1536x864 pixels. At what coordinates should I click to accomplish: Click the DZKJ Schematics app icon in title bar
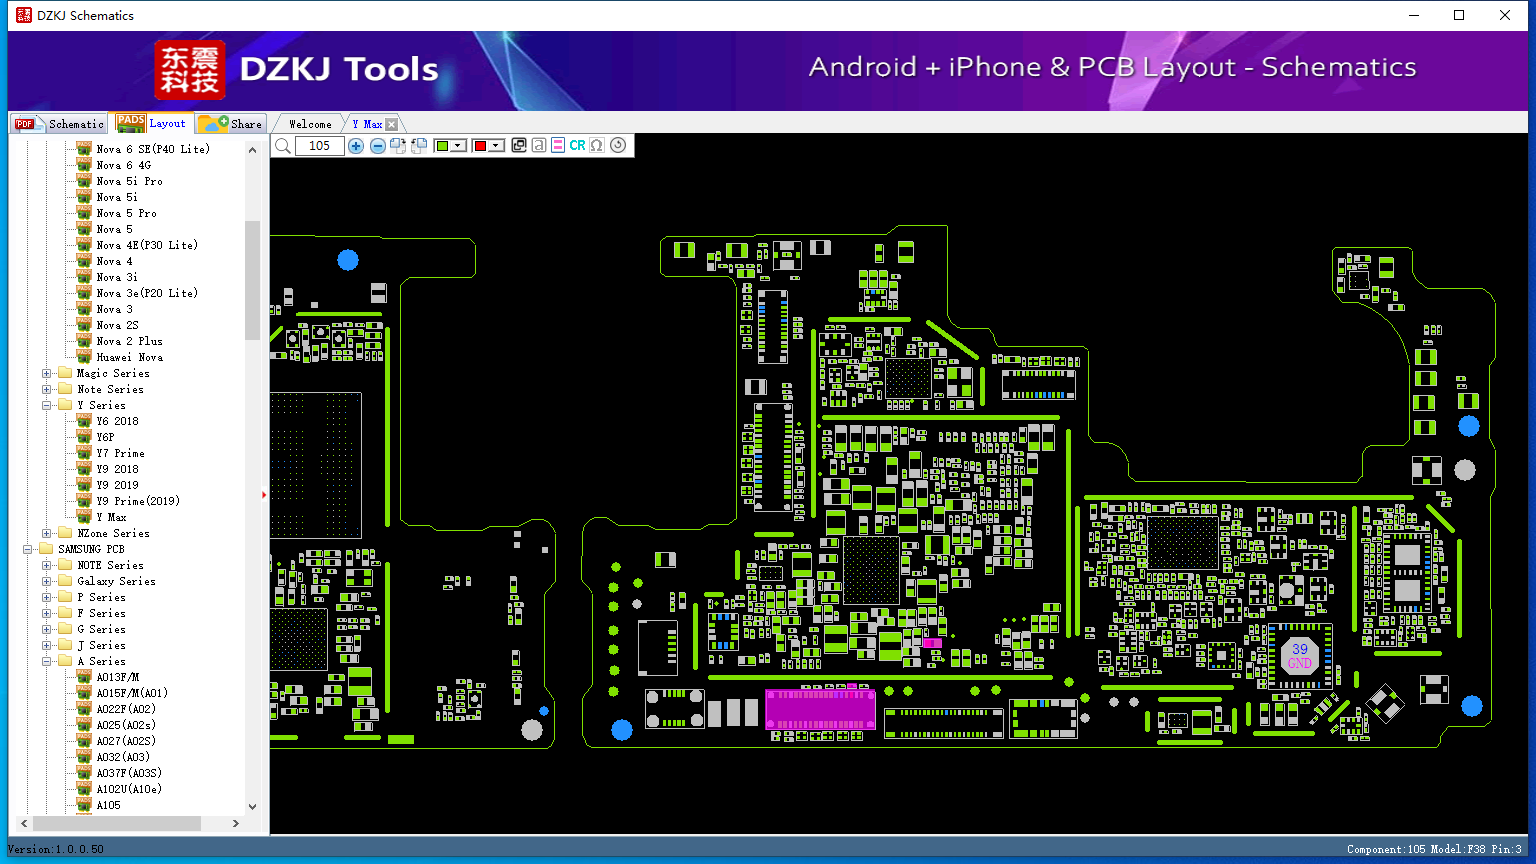24,15
